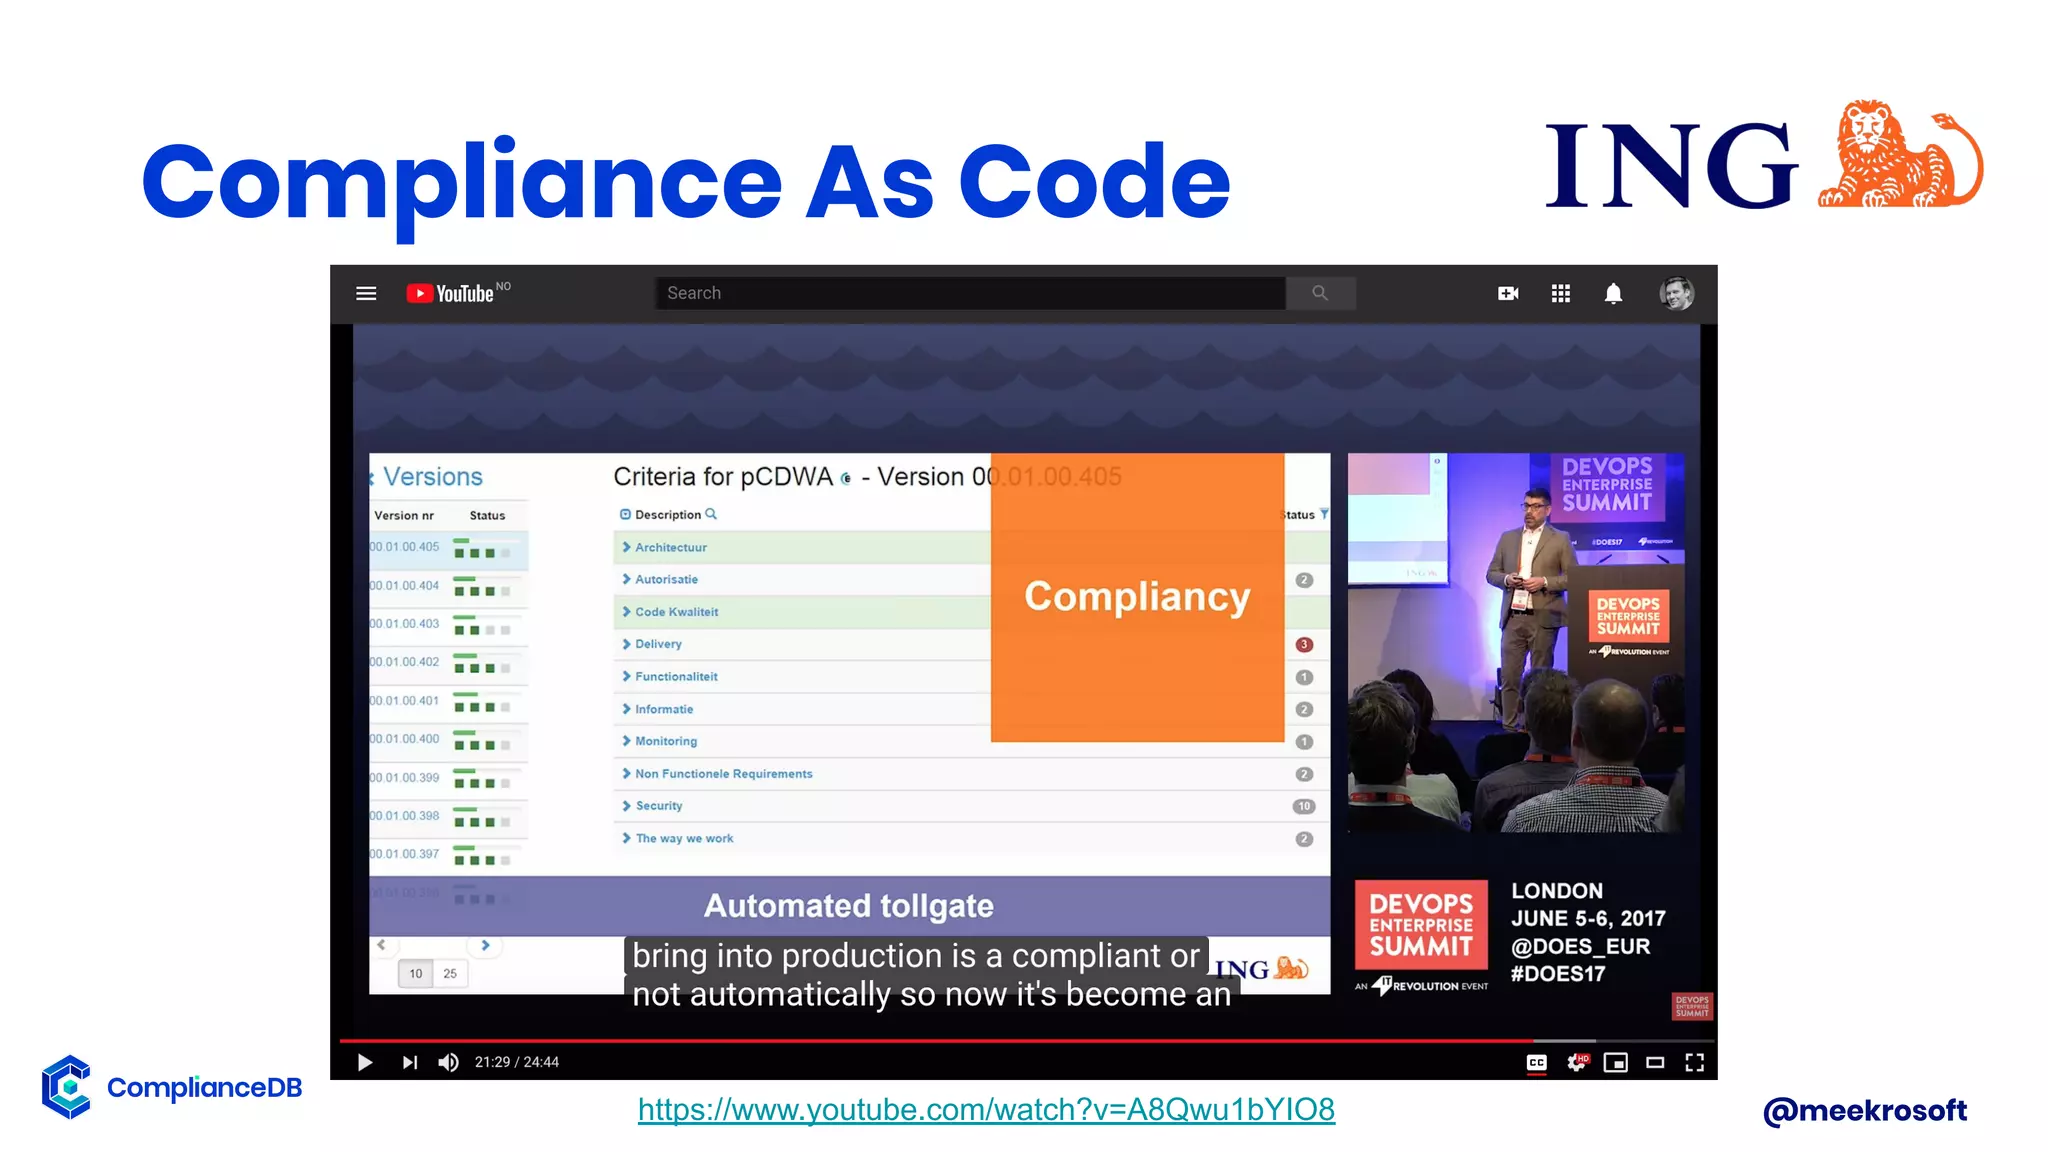The width and height of the screenshot is (2048, 1152).
Task: Click the YouTube search field
Action: (x=970, y=293)
